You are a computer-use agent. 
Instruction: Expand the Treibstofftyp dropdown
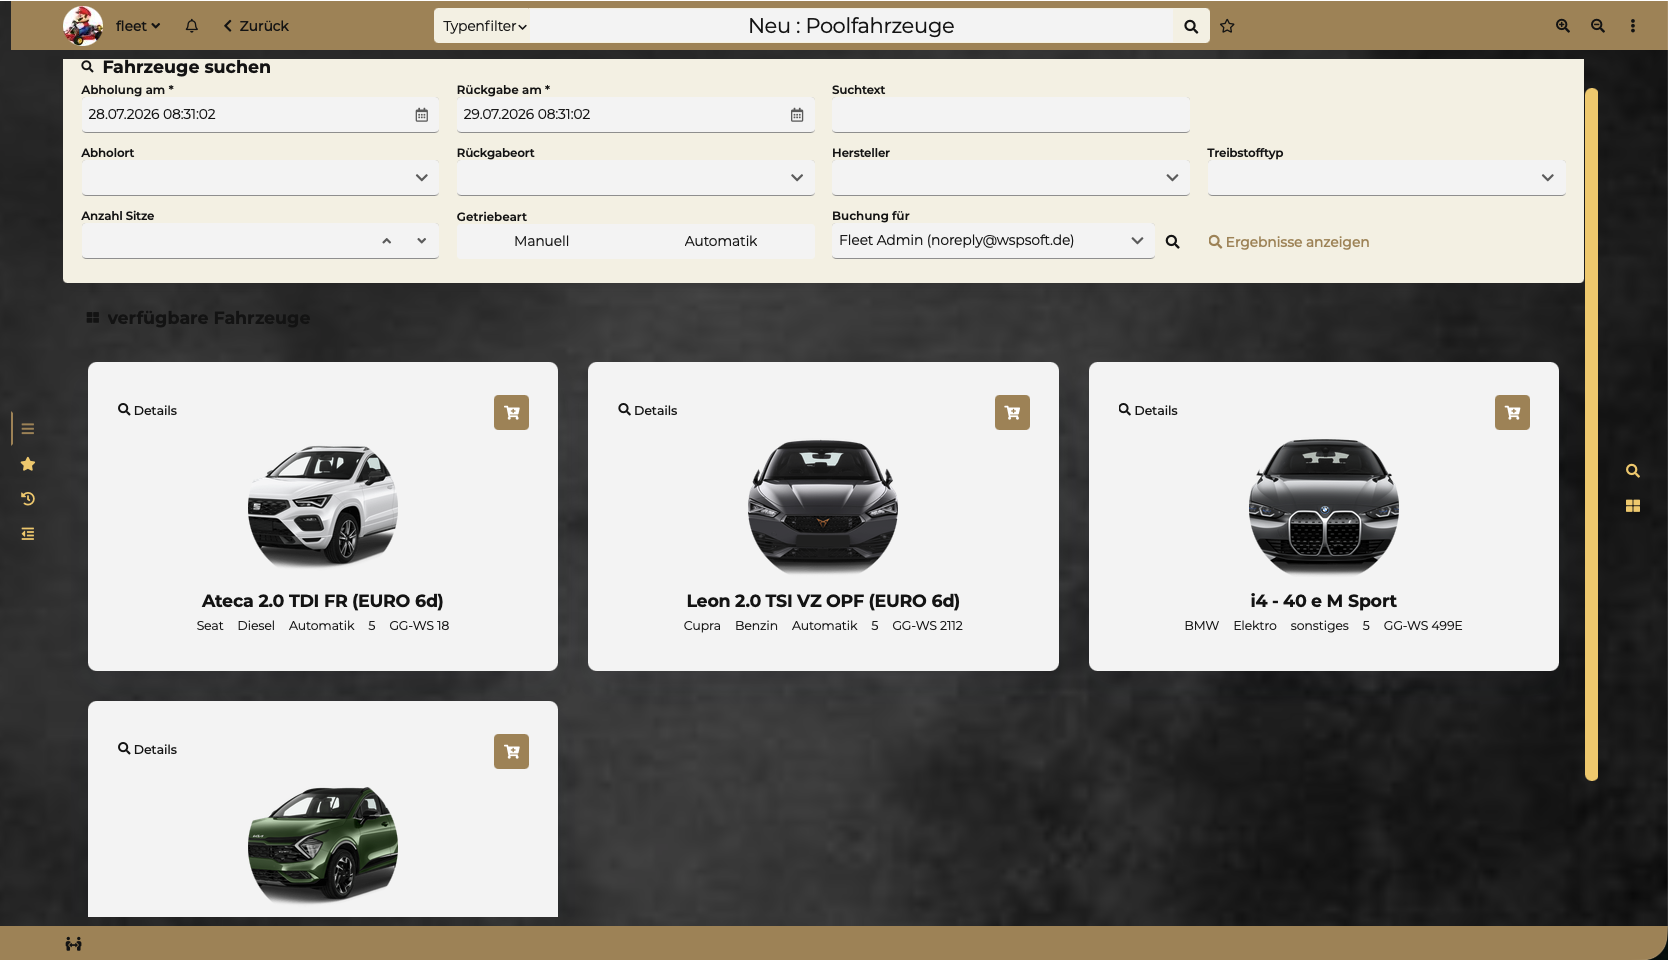1548,178
